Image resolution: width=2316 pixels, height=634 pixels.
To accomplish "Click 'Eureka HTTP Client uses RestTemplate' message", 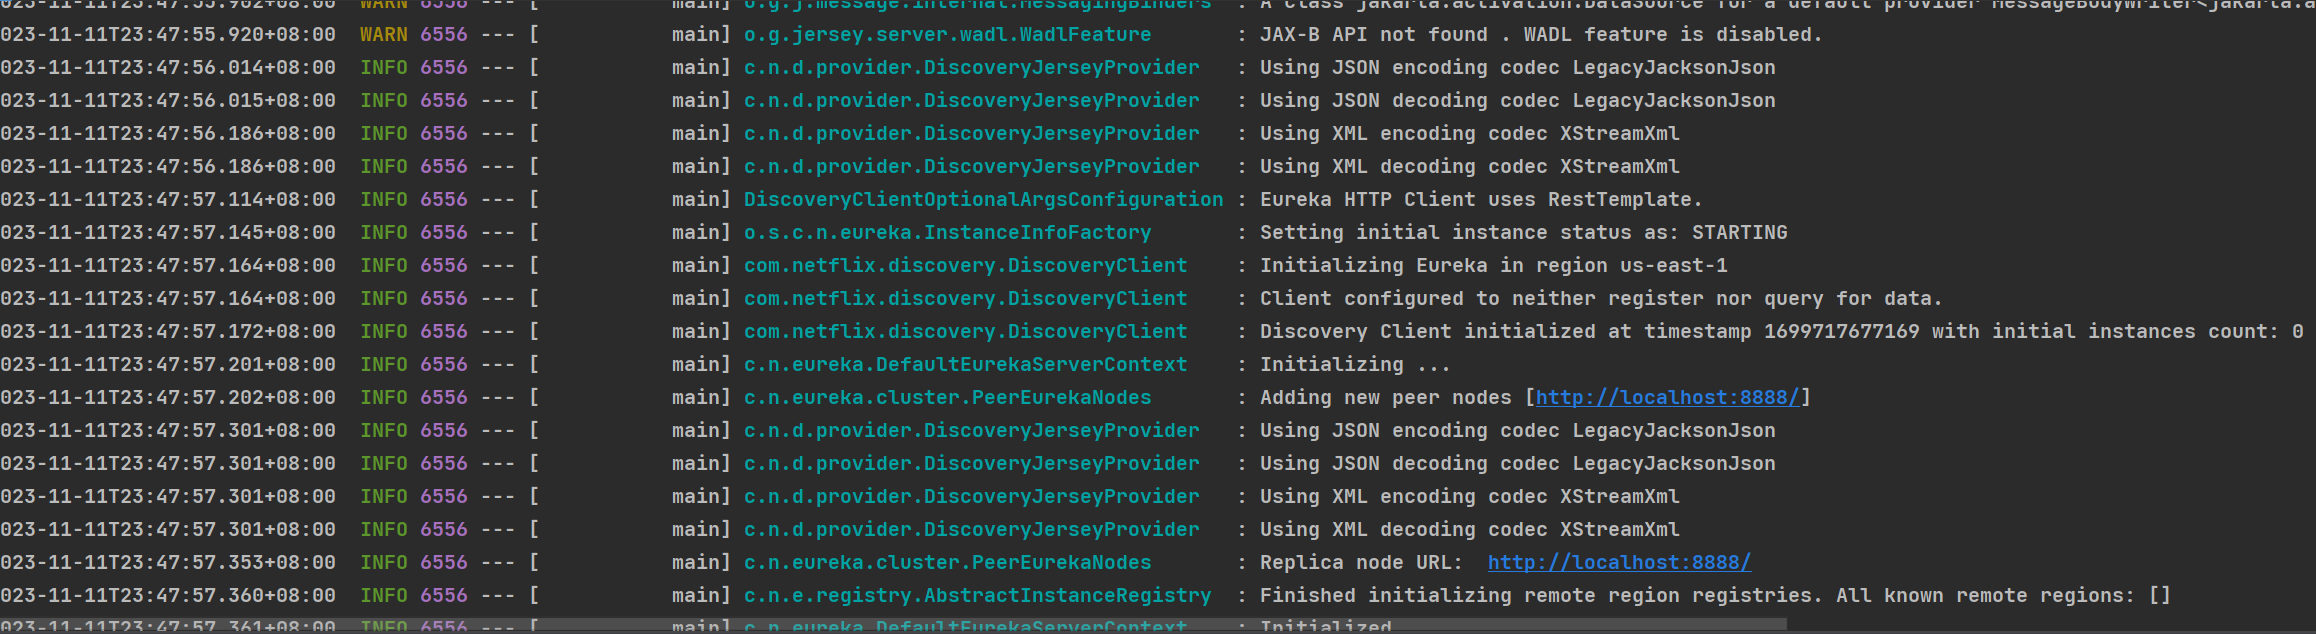I will [x=1480, y=200].
